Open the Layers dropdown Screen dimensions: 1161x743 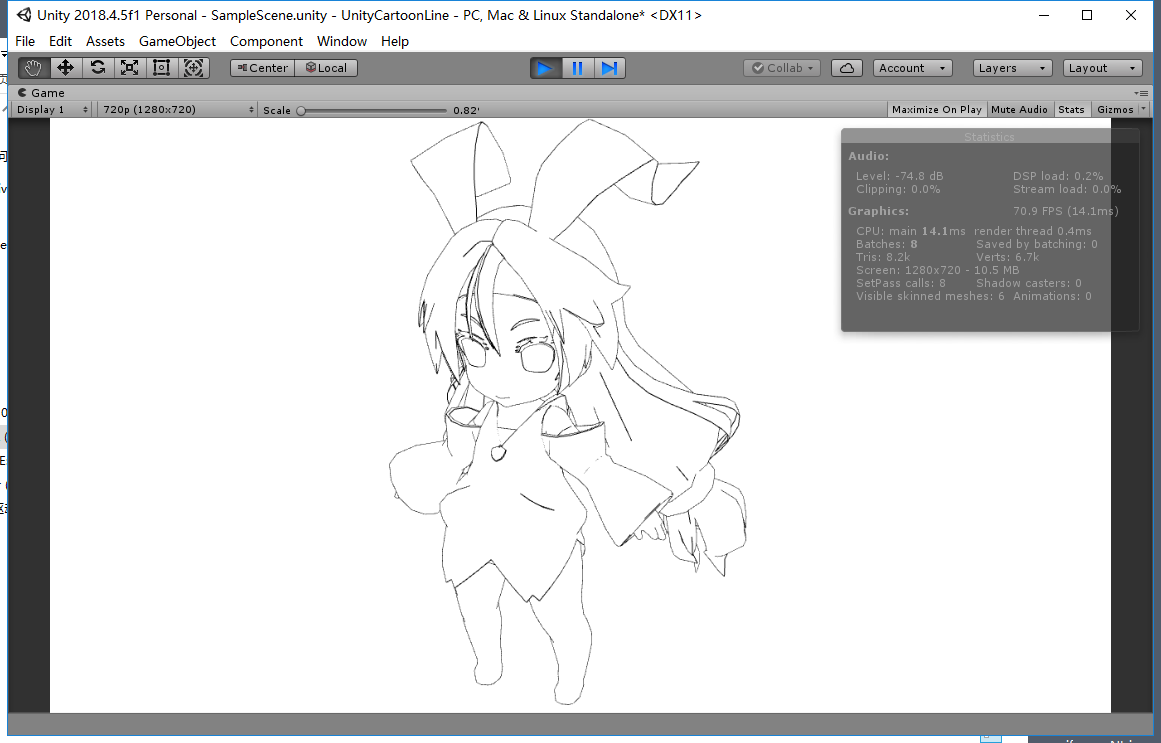(x=1012, y=68)
